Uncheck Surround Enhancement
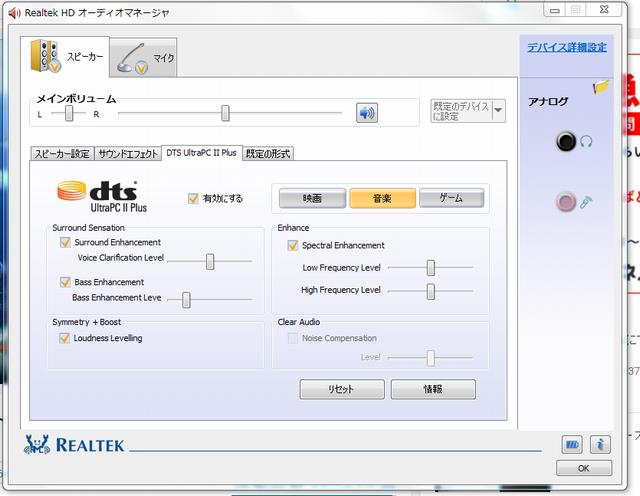 click(x=65, y=242)
